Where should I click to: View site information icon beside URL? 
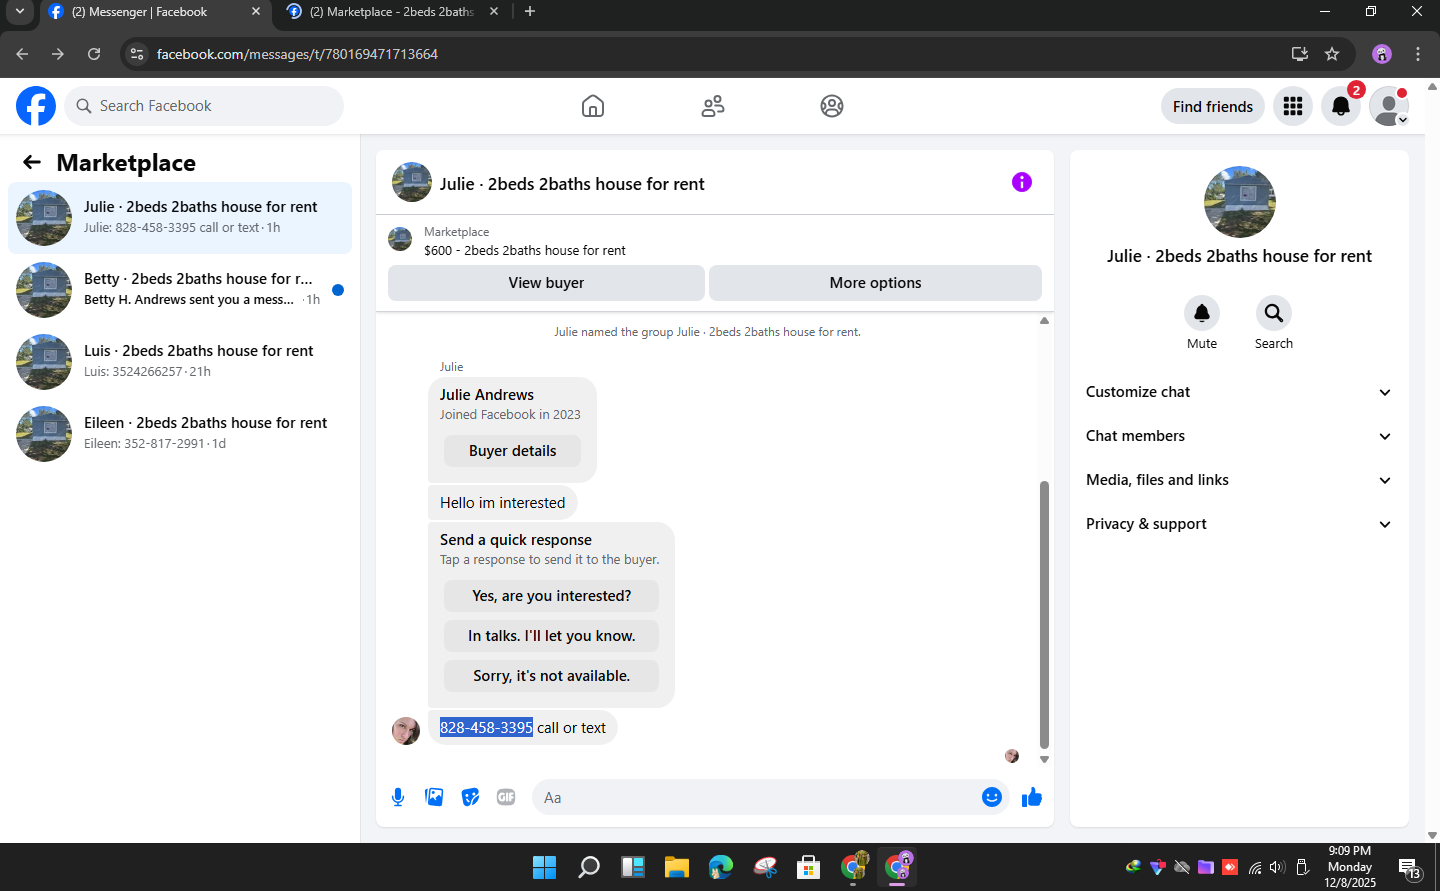137,54
